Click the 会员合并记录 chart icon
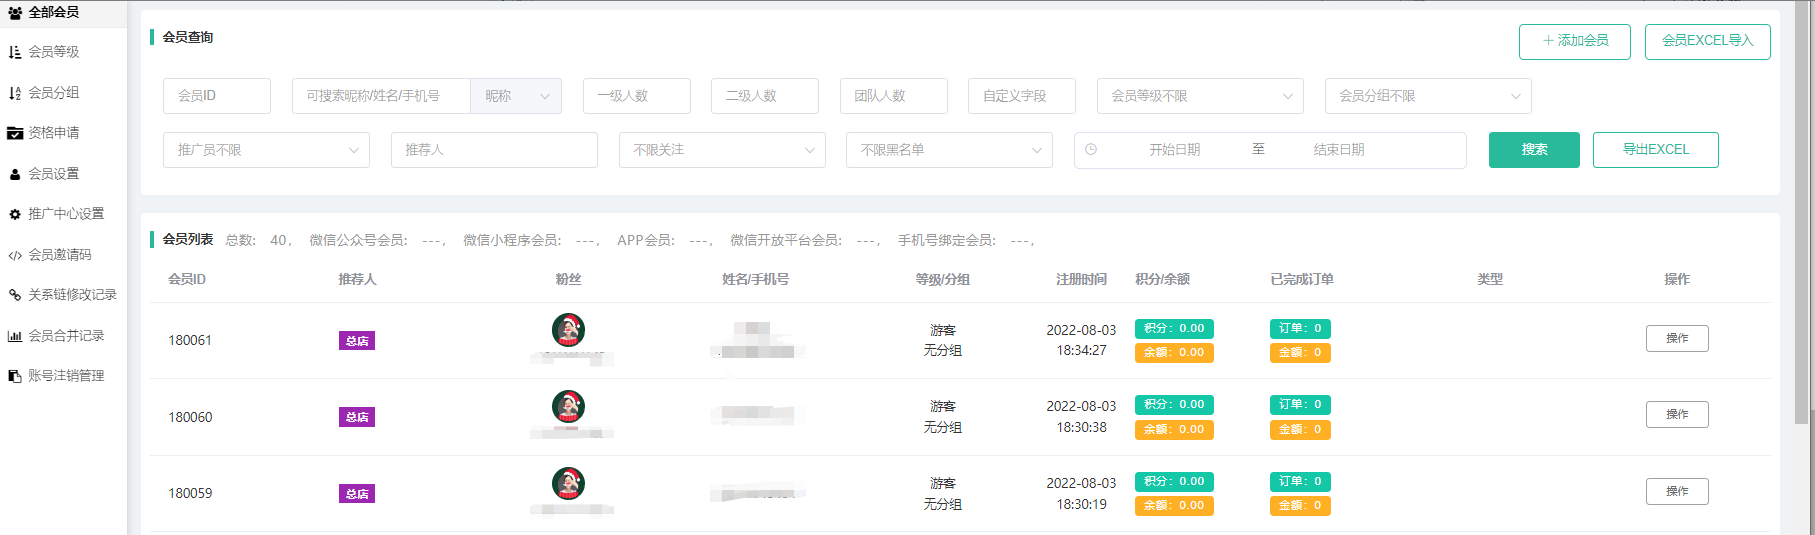Image resolution: width=1815 pixels, height=535 pixels. pos(15,336)
